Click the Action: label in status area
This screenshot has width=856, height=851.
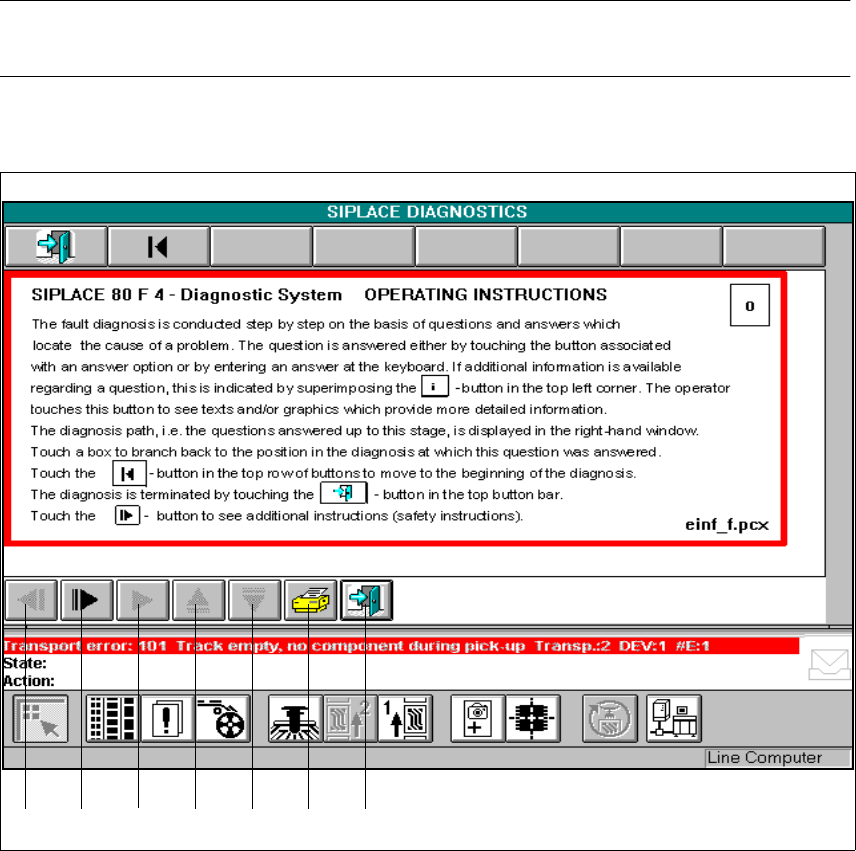point(29,681)
